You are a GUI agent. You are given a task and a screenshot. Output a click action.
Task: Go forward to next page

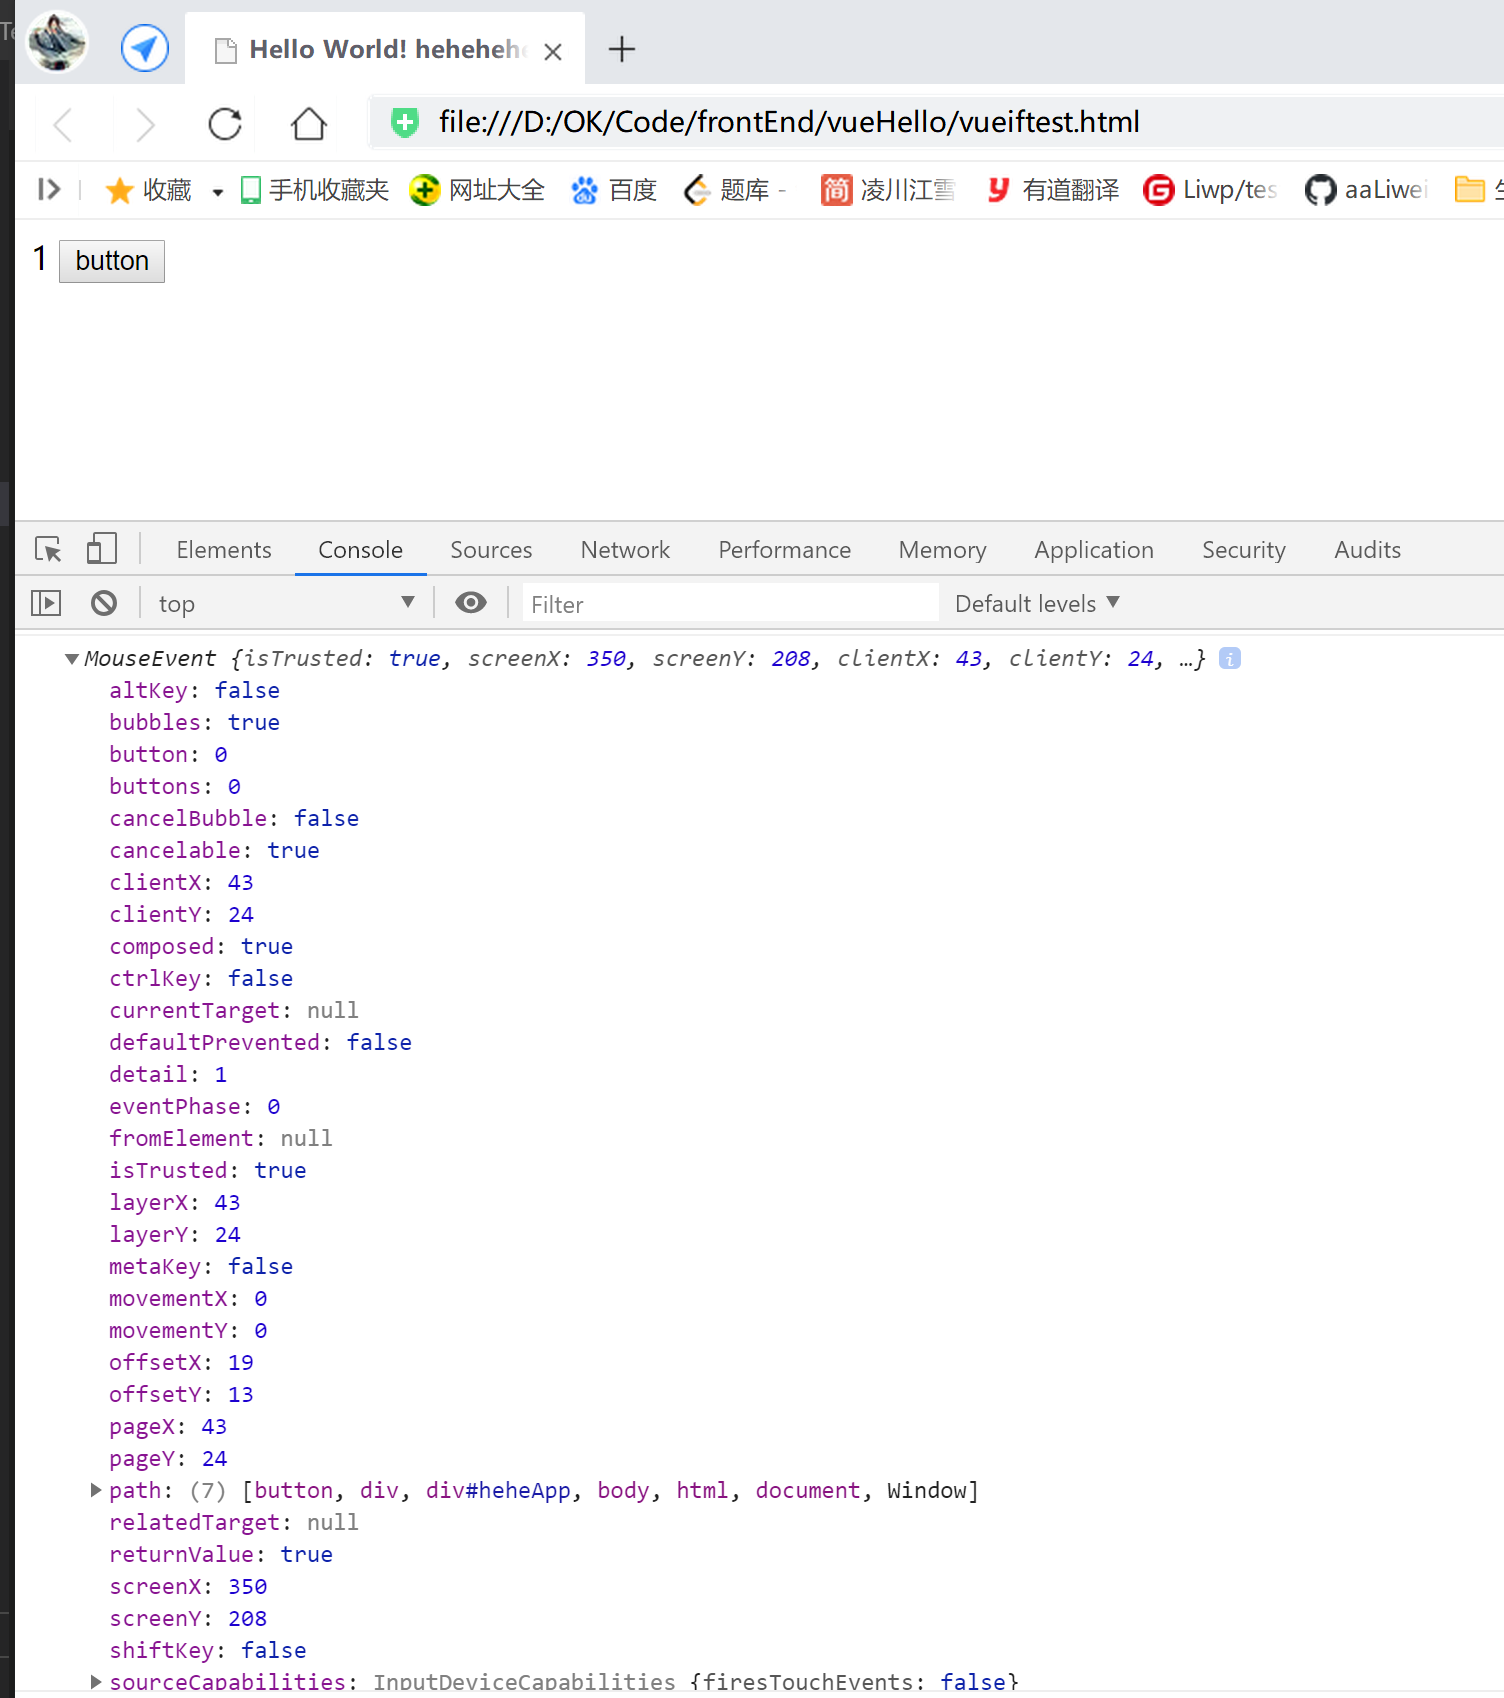click(145, 125)
